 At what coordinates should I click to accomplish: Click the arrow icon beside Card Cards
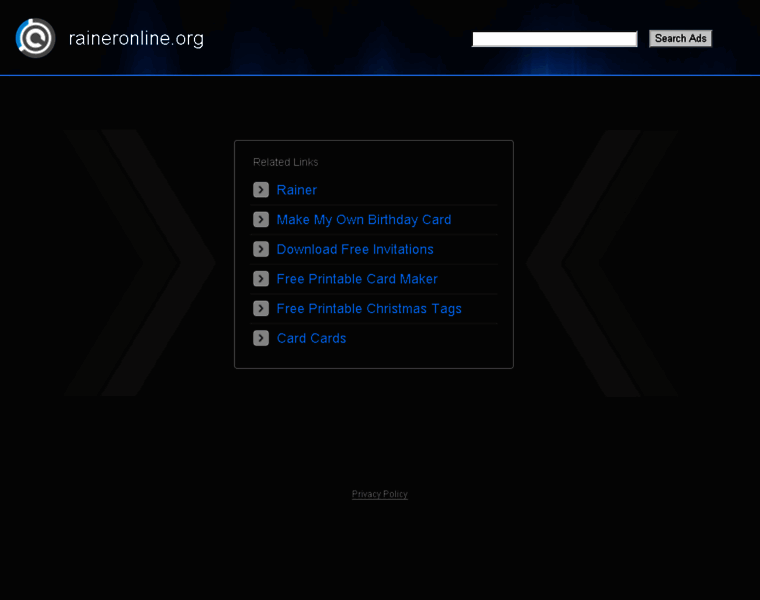(x=261, y=338)
